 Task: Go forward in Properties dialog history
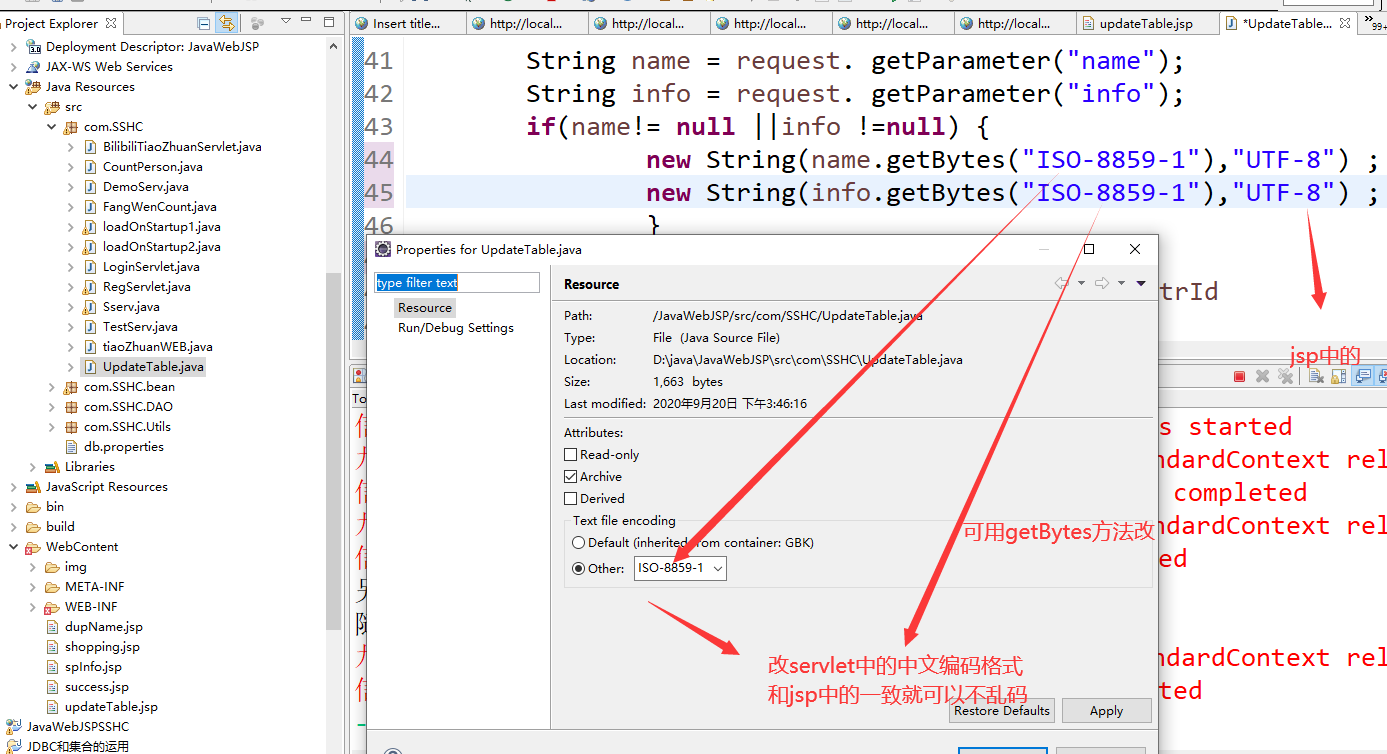click(x=1101, y=284)
